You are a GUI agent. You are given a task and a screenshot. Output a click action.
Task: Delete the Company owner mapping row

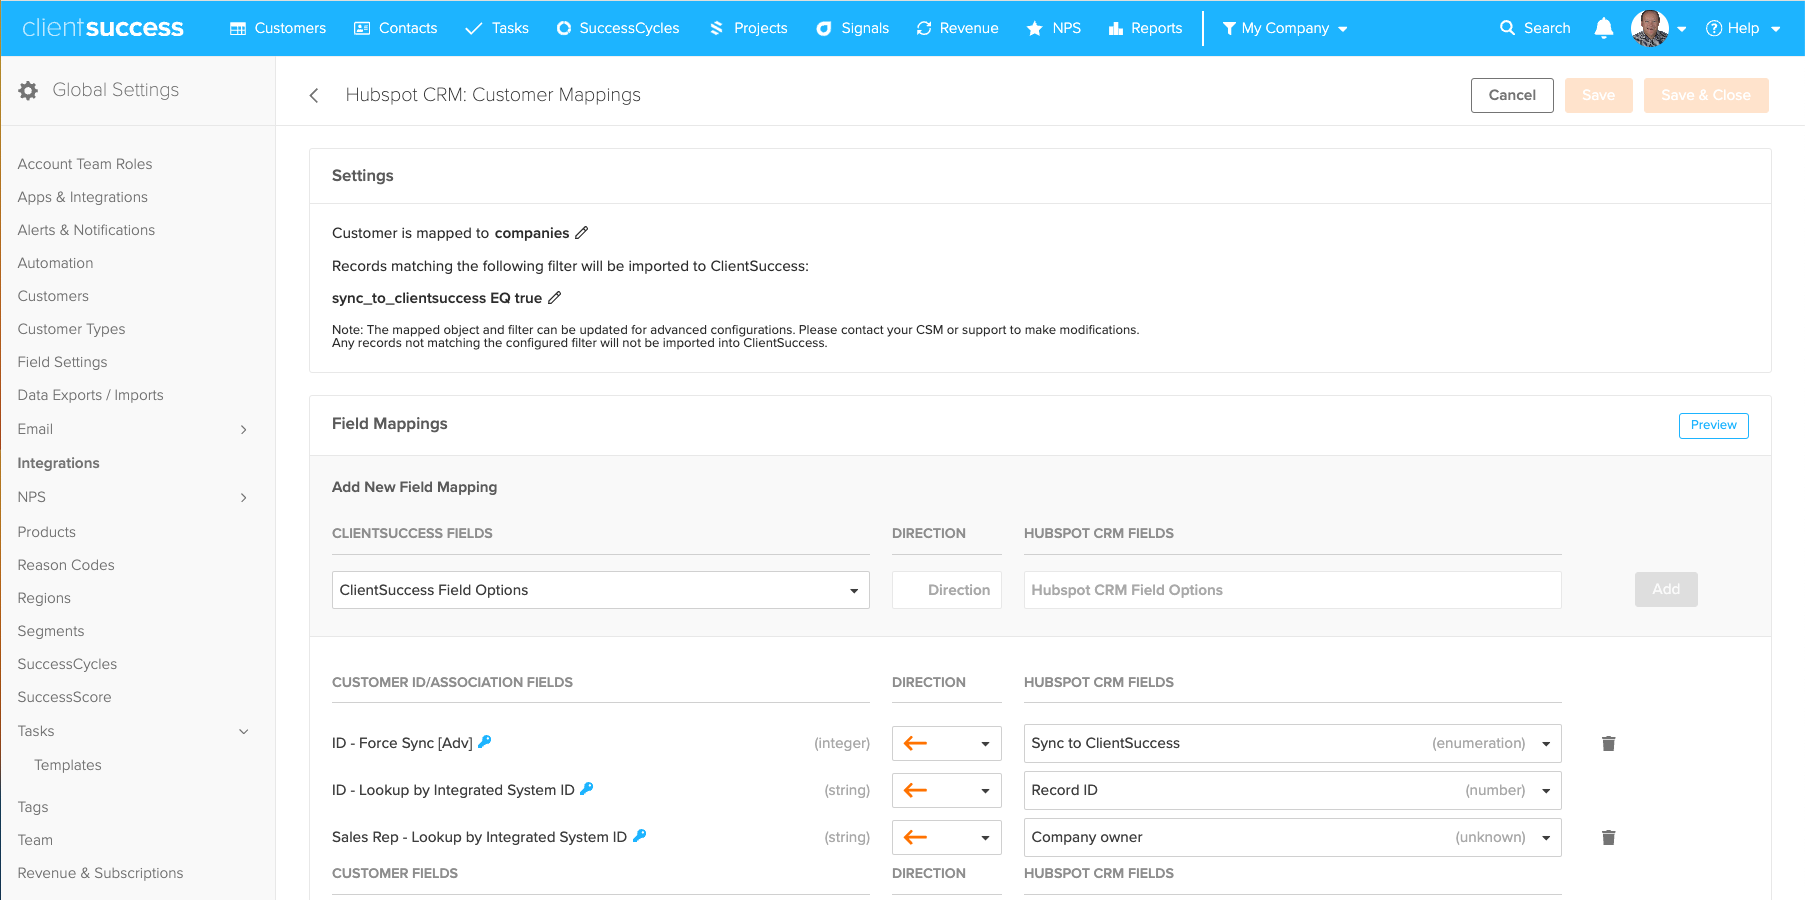[x=1608, y=837]
